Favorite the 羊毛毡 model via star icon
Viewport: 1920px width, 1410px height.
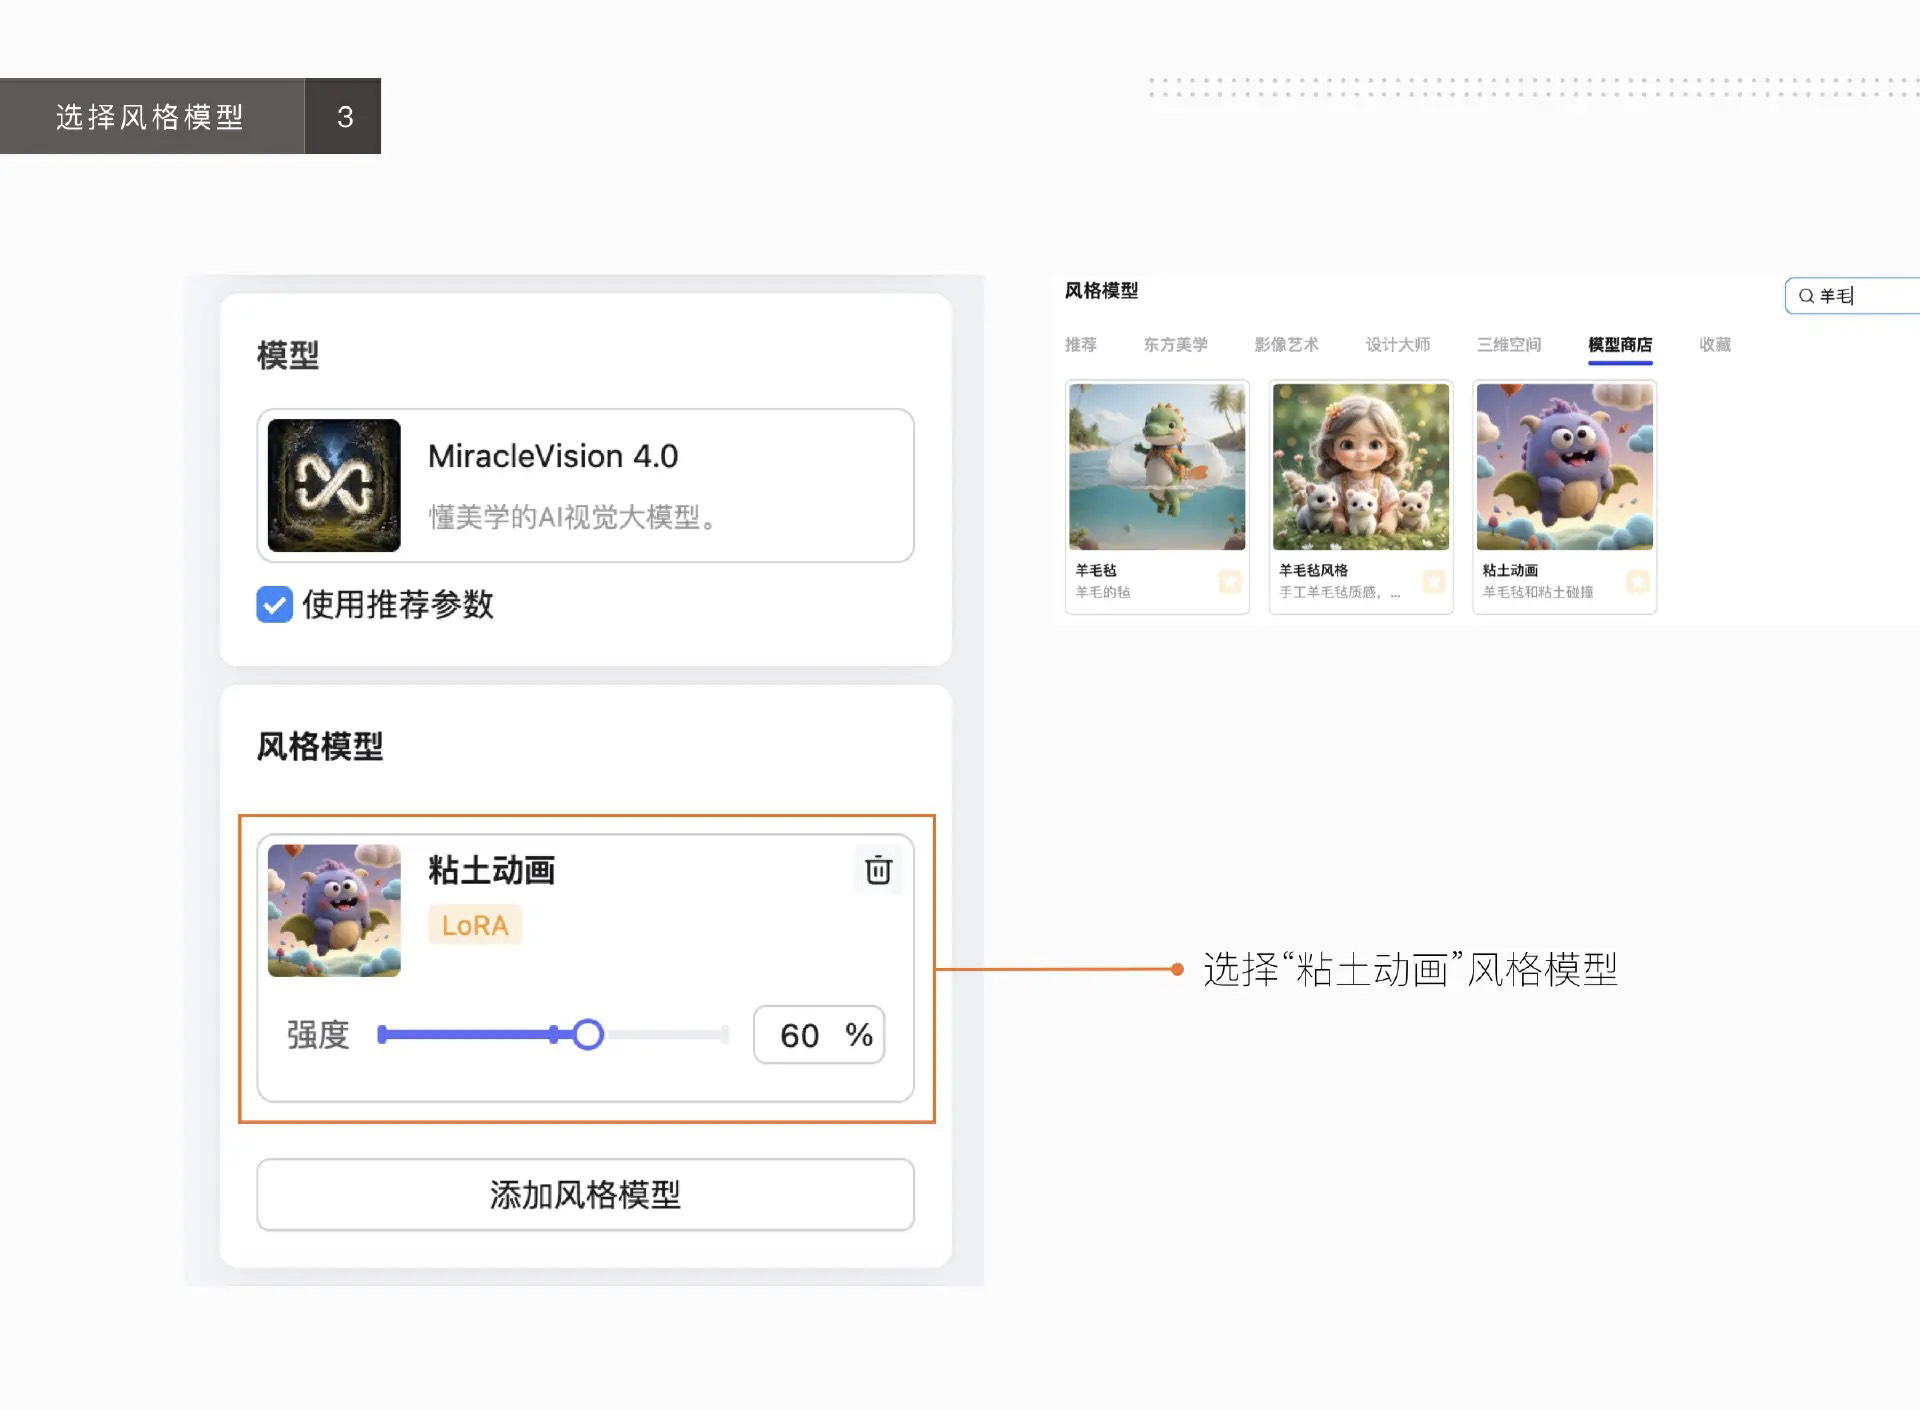click(1228, 582)
